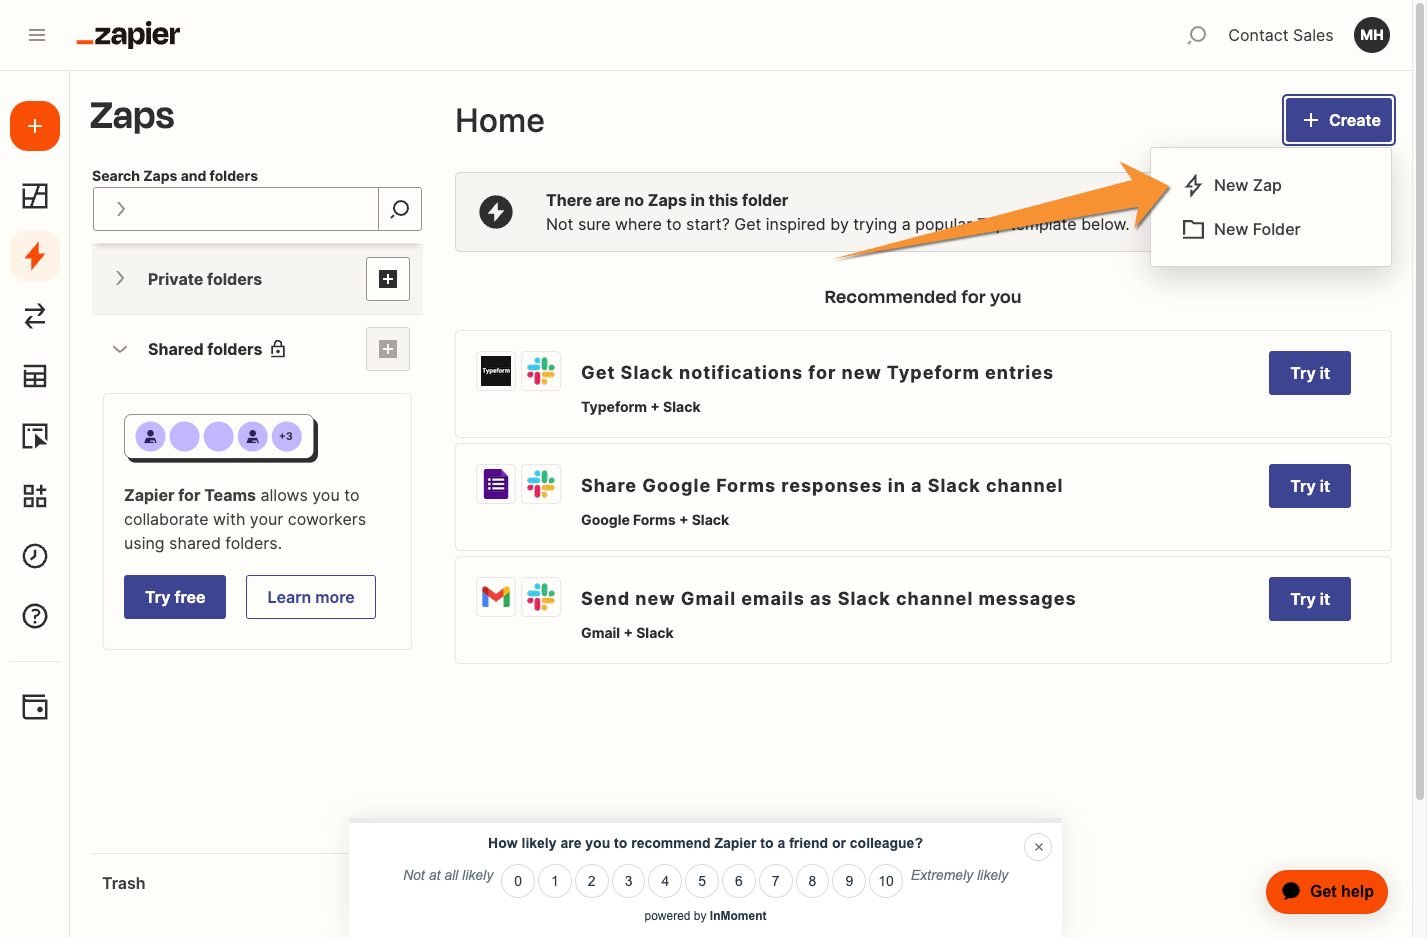Select survey rating 5
1427x938 pixels.
(x=702, y=881)
